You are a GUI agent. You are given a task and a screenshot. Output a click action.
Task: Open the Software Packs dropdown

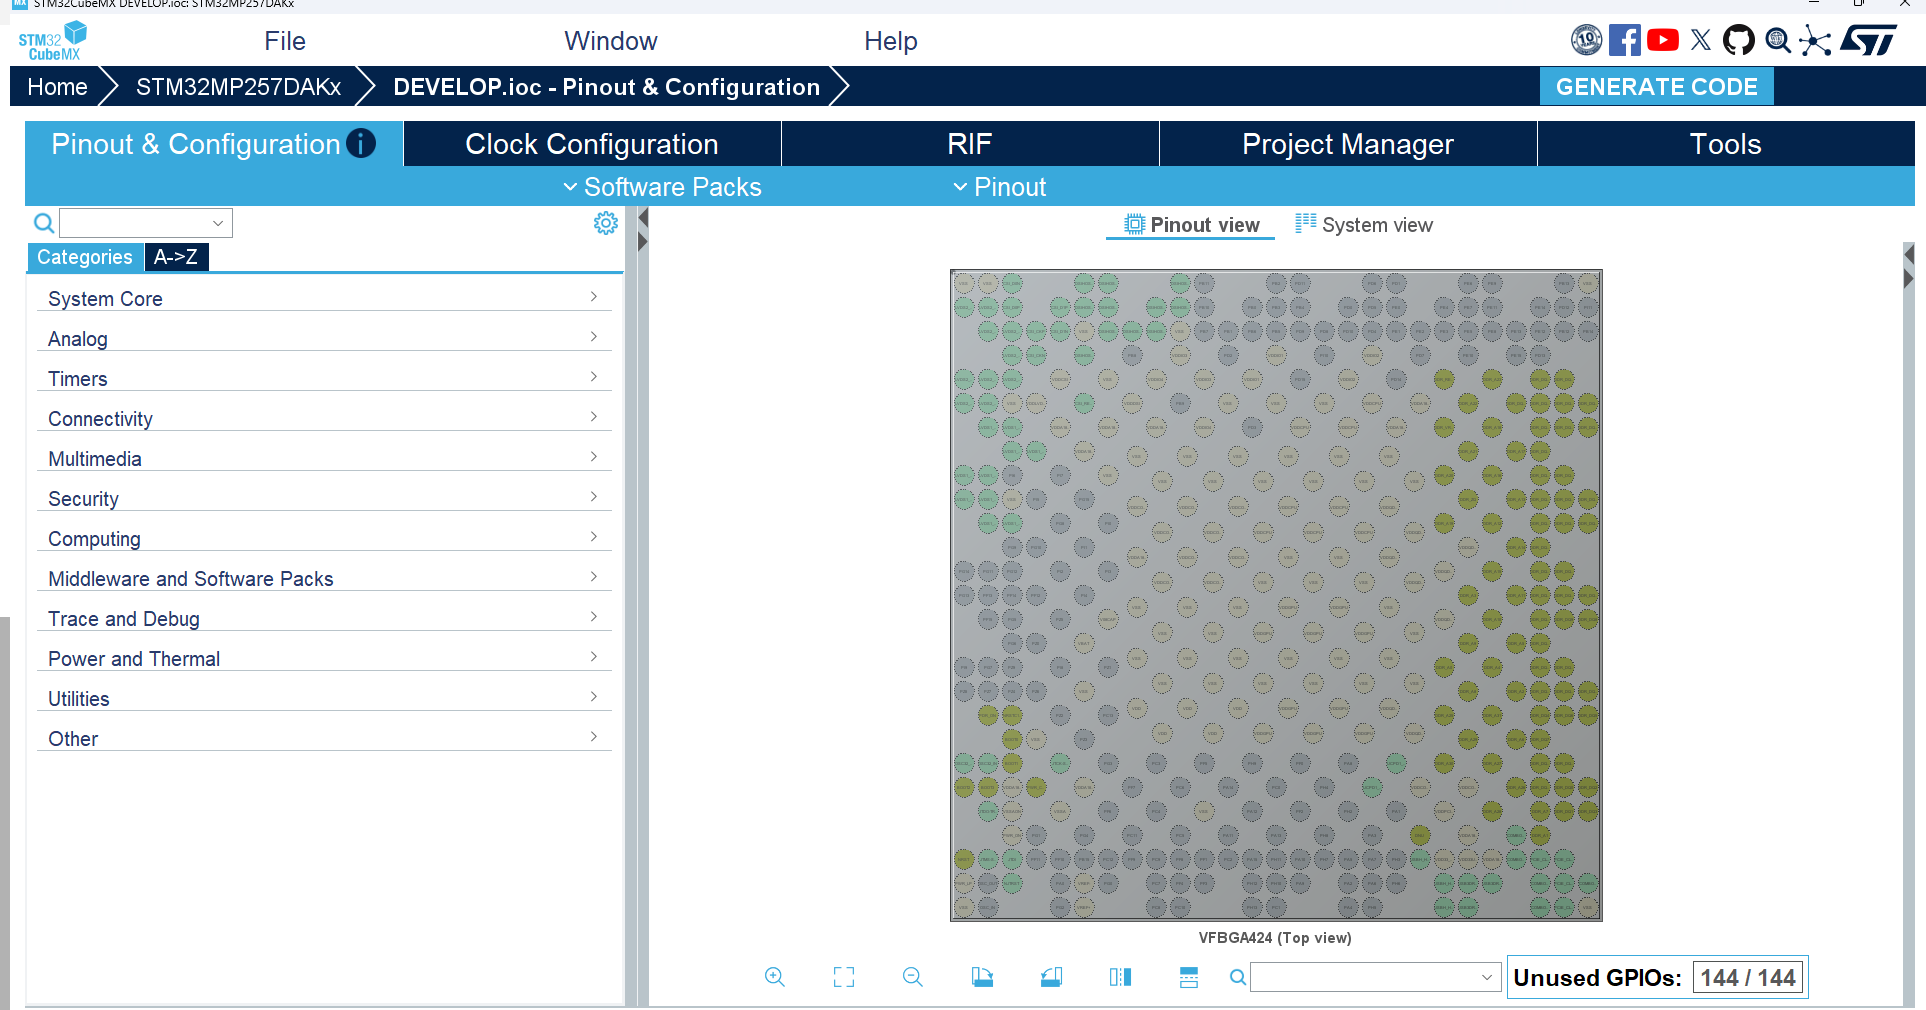[x=662, y=187]
